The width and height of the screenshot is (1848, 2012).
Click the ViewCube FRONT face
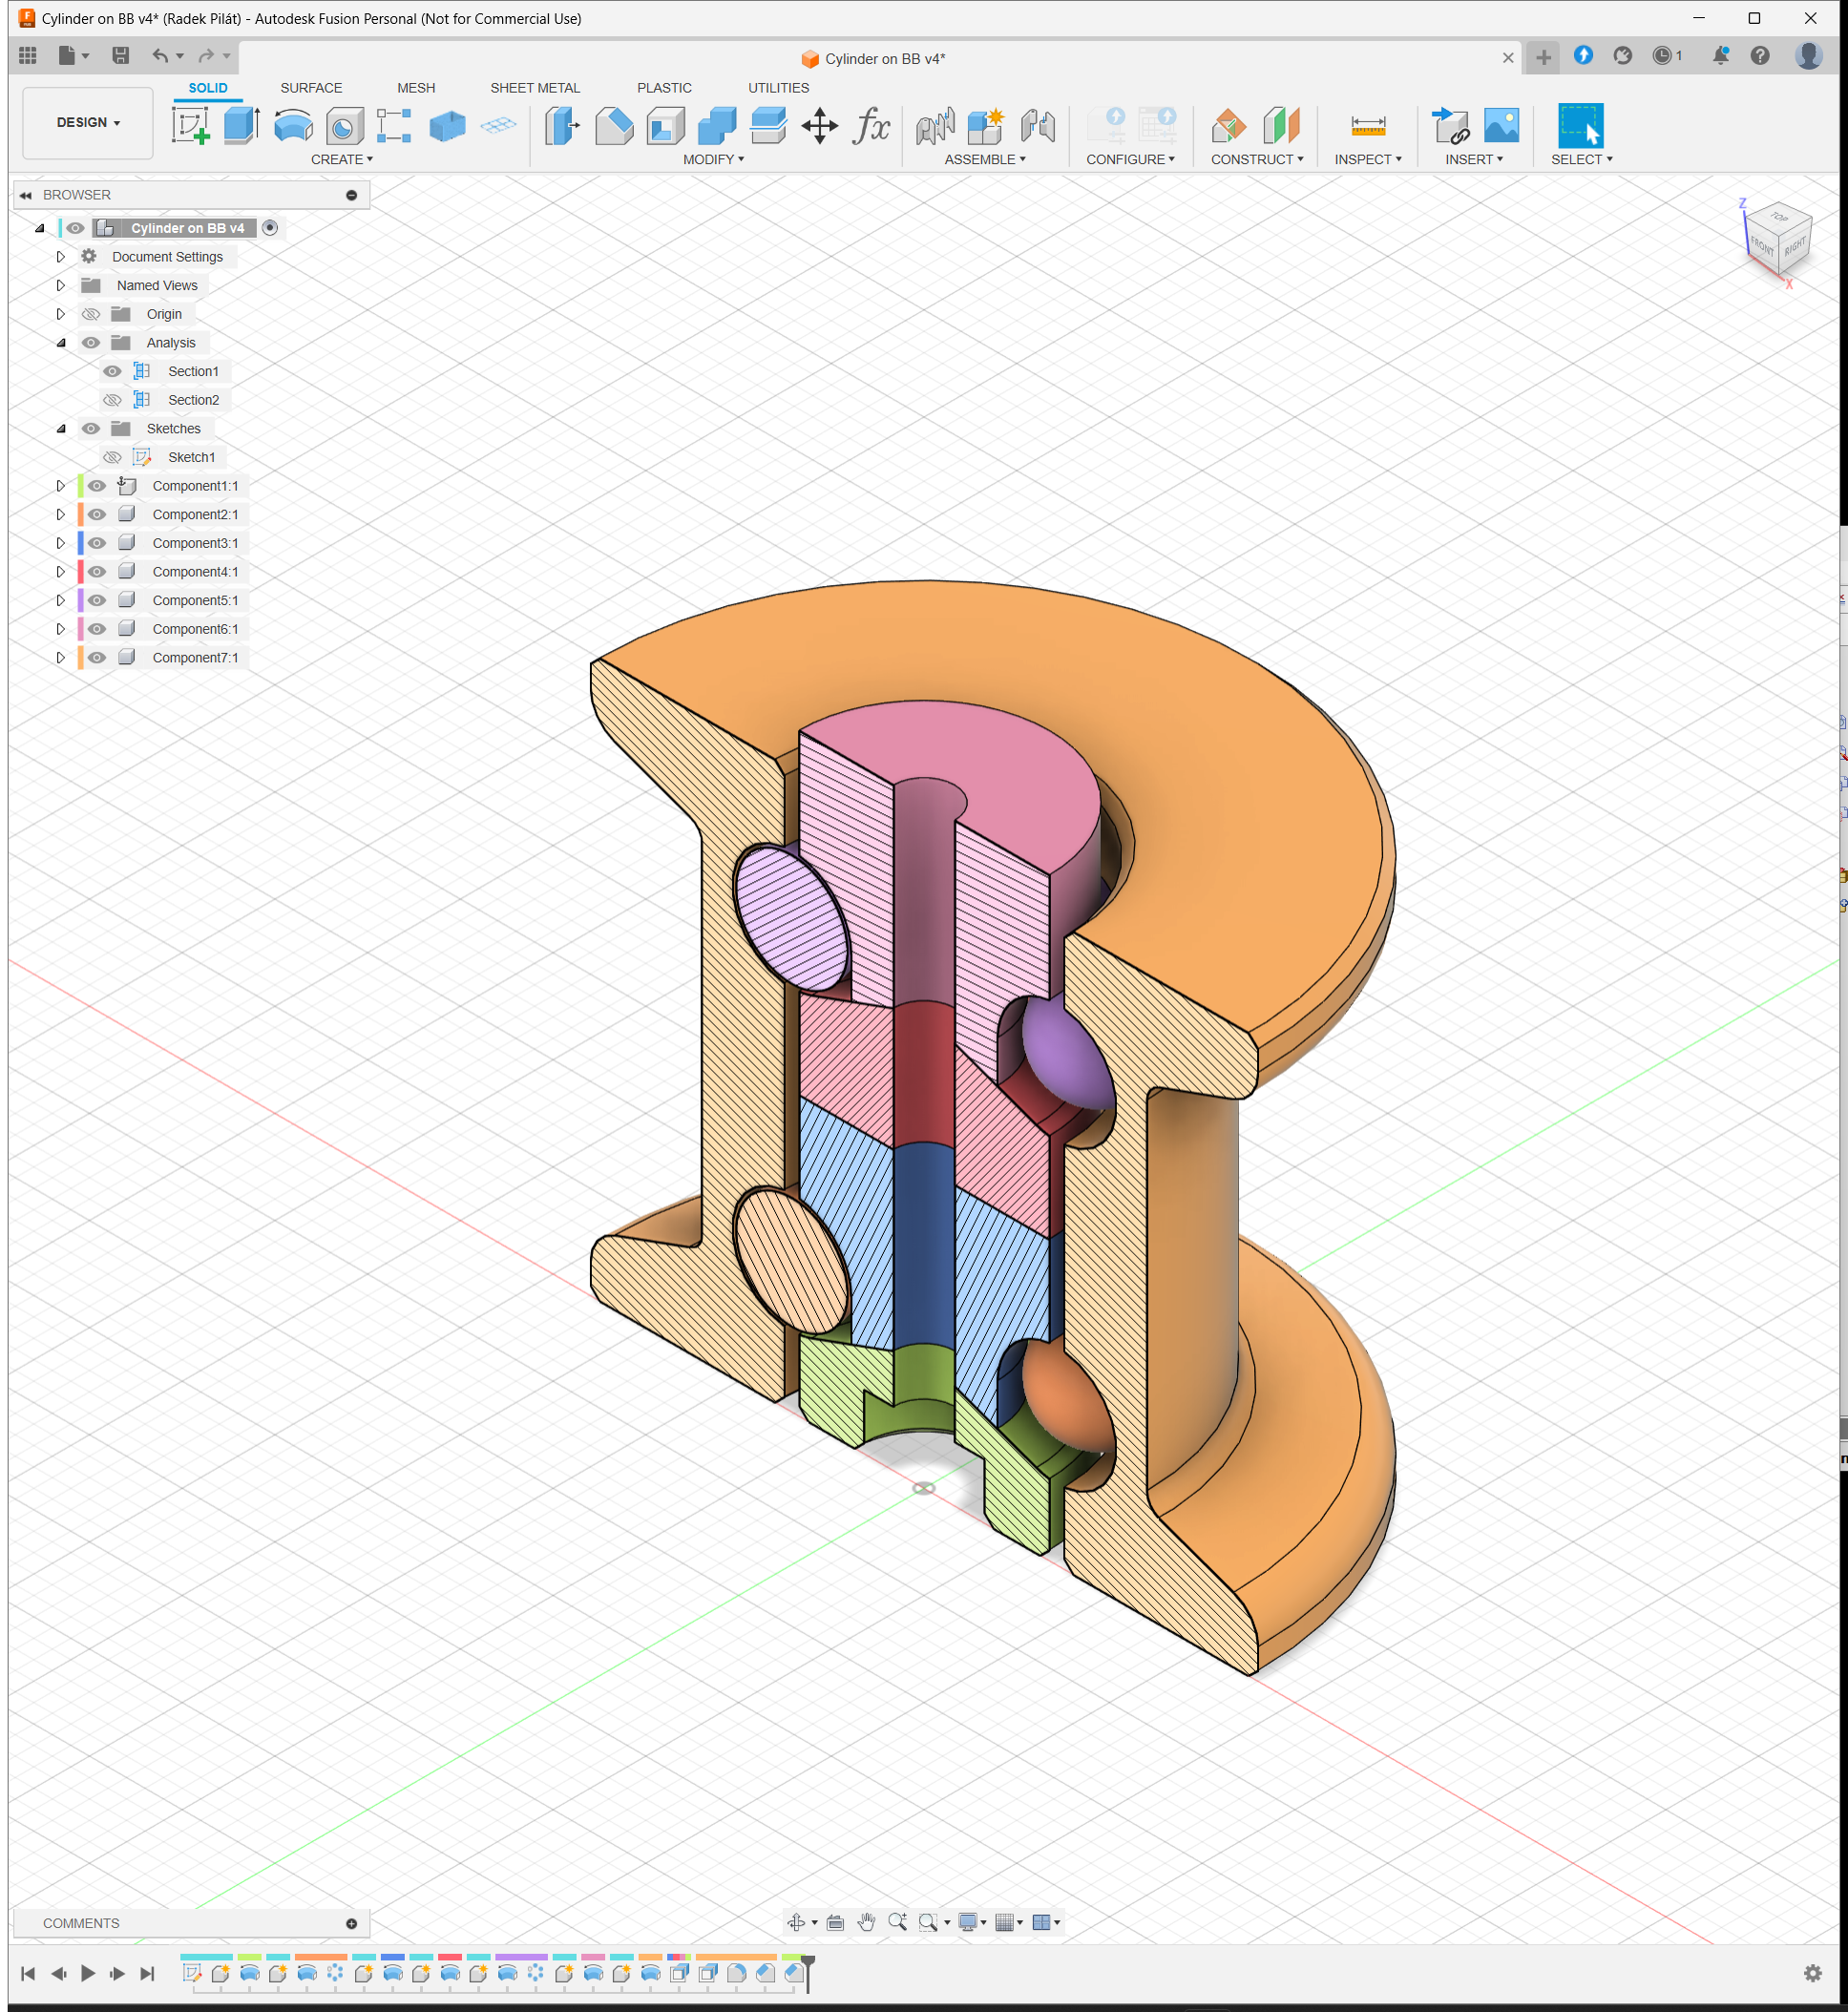[x=1762, y=247]
